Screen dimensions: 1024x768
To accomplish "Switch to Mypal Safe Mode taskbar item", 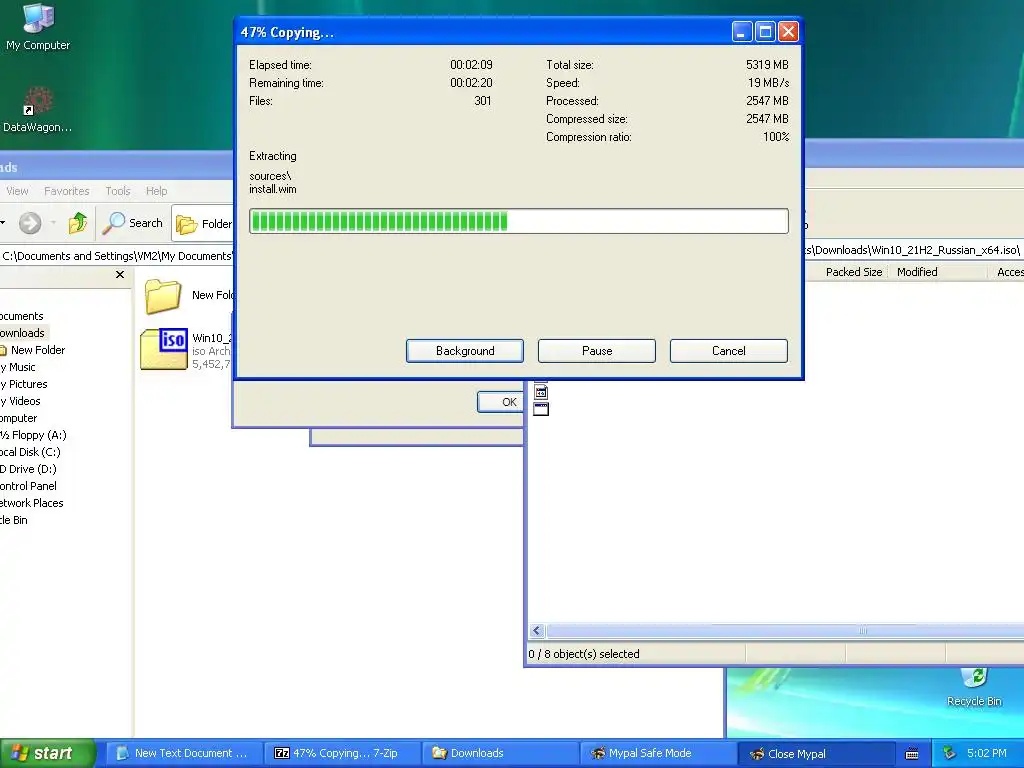I will [658, 753].
